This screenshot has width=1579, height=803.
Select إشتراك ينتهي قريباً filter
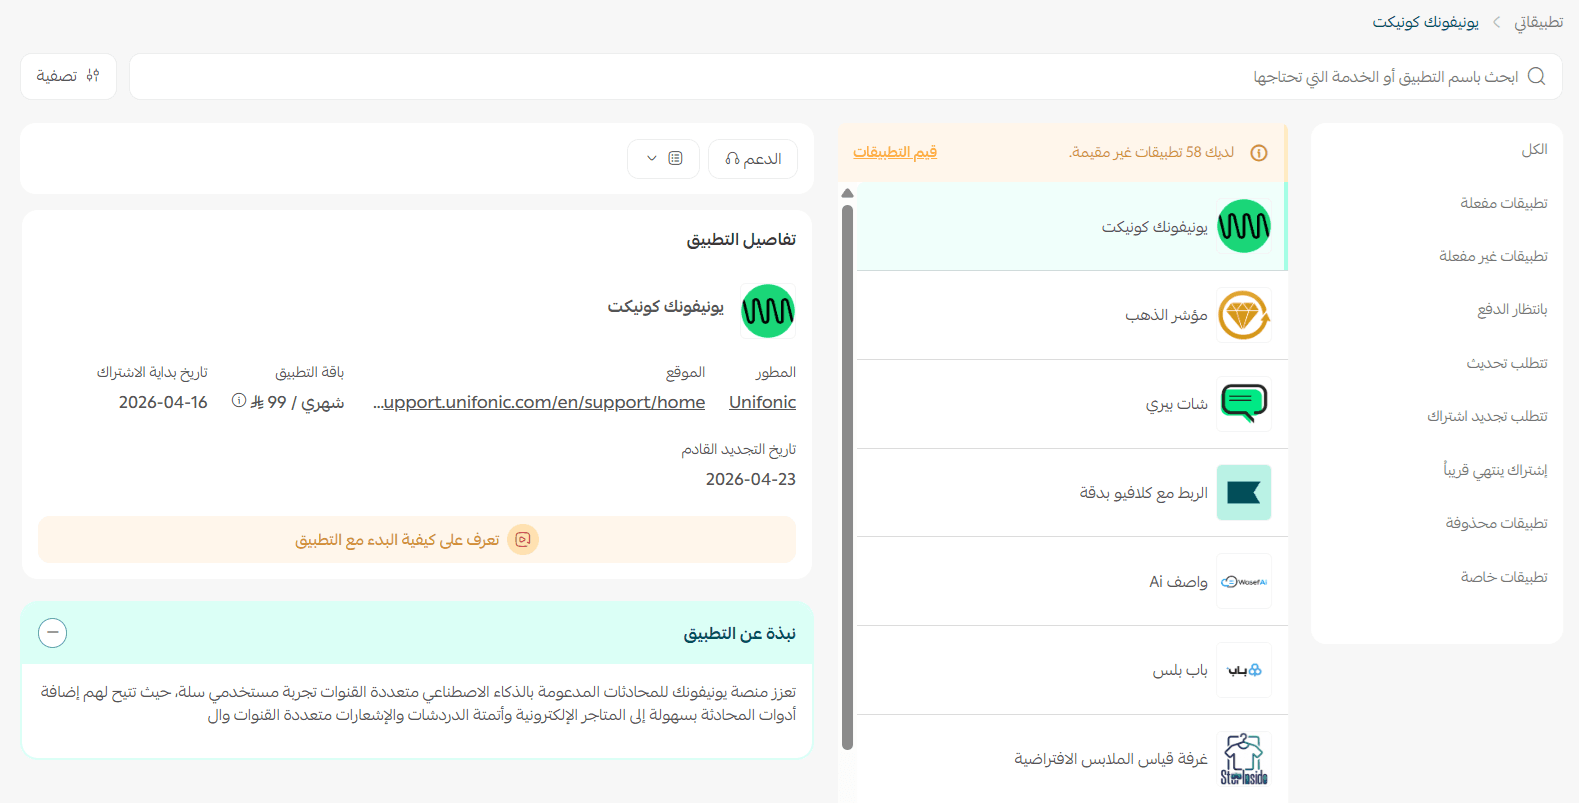pyautogui.click(x=1495, y=470)
